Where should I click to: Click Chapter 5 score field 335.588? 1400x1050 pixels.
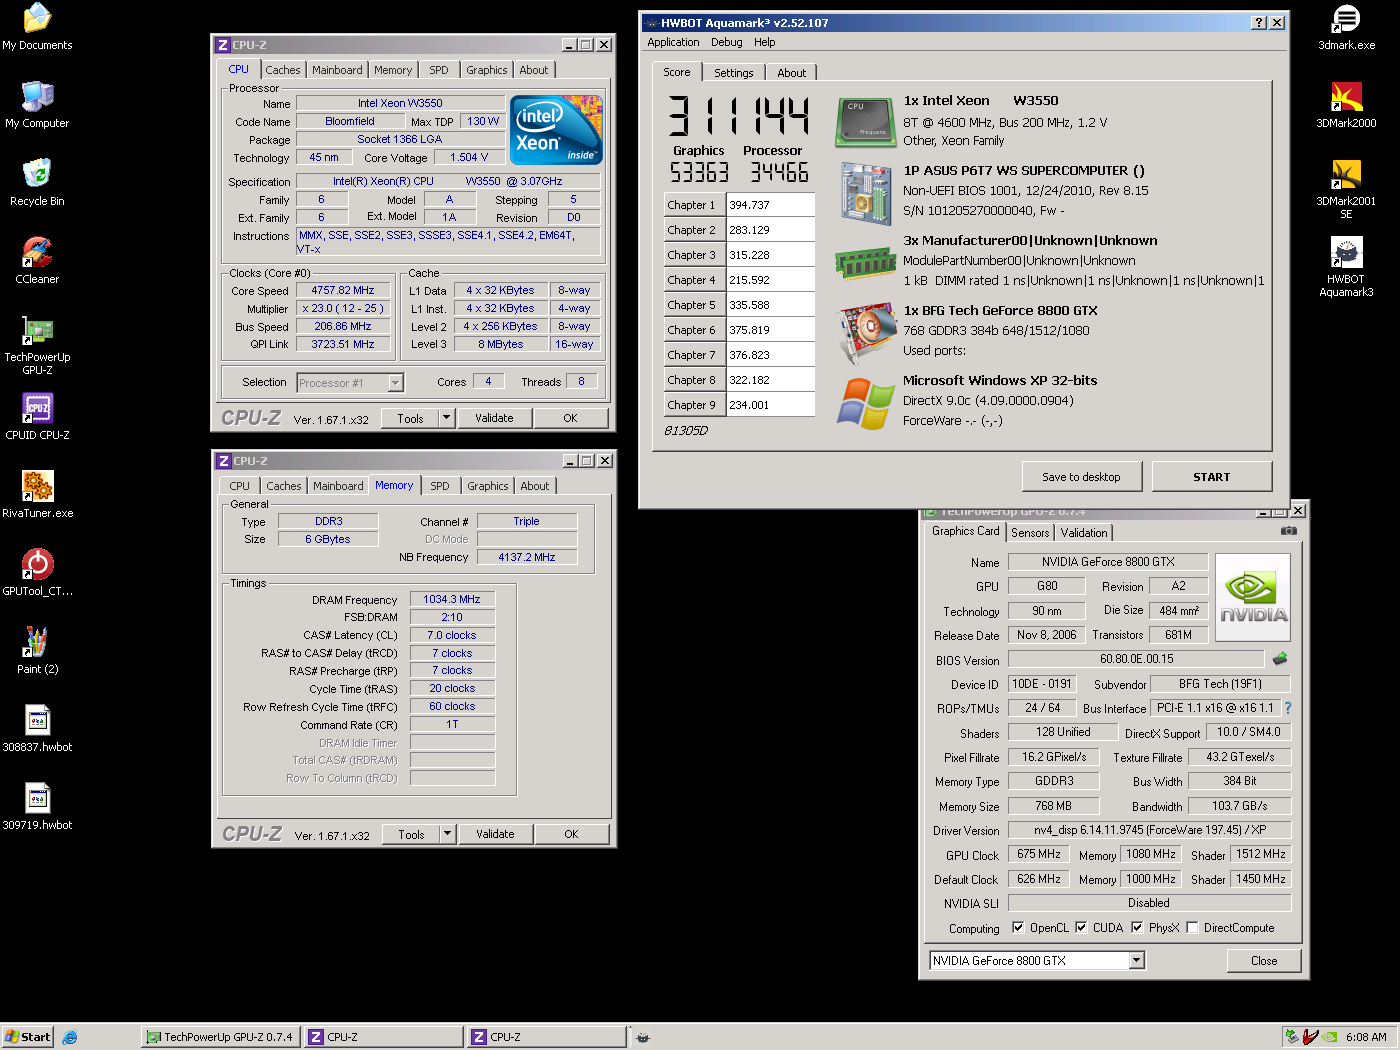(x=770, y=305)
